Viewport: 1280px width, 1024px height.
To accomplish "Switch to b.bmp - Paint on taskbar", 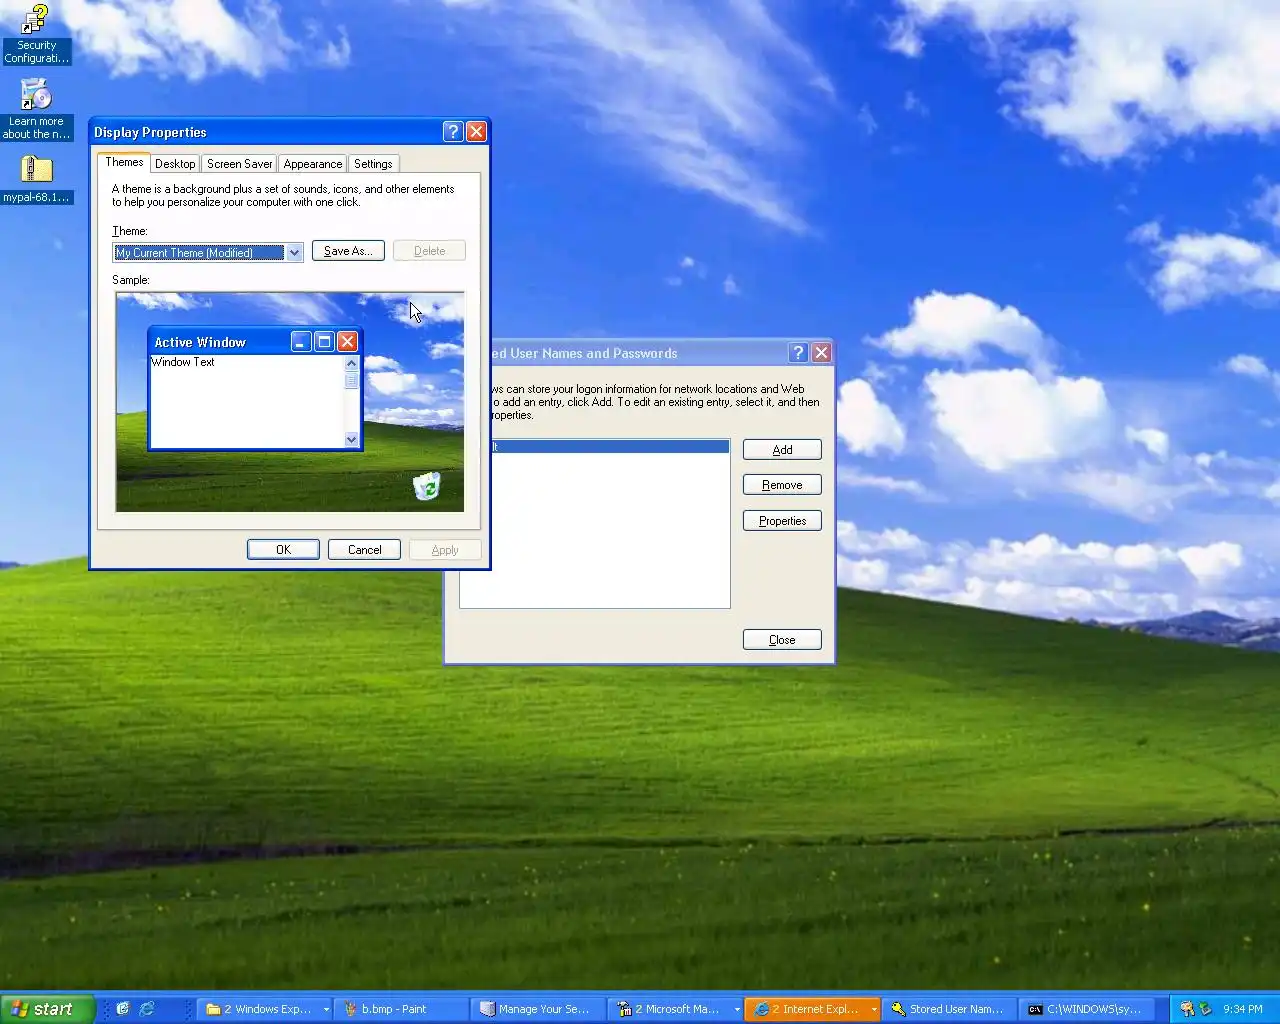I will tap(401, 1009).
